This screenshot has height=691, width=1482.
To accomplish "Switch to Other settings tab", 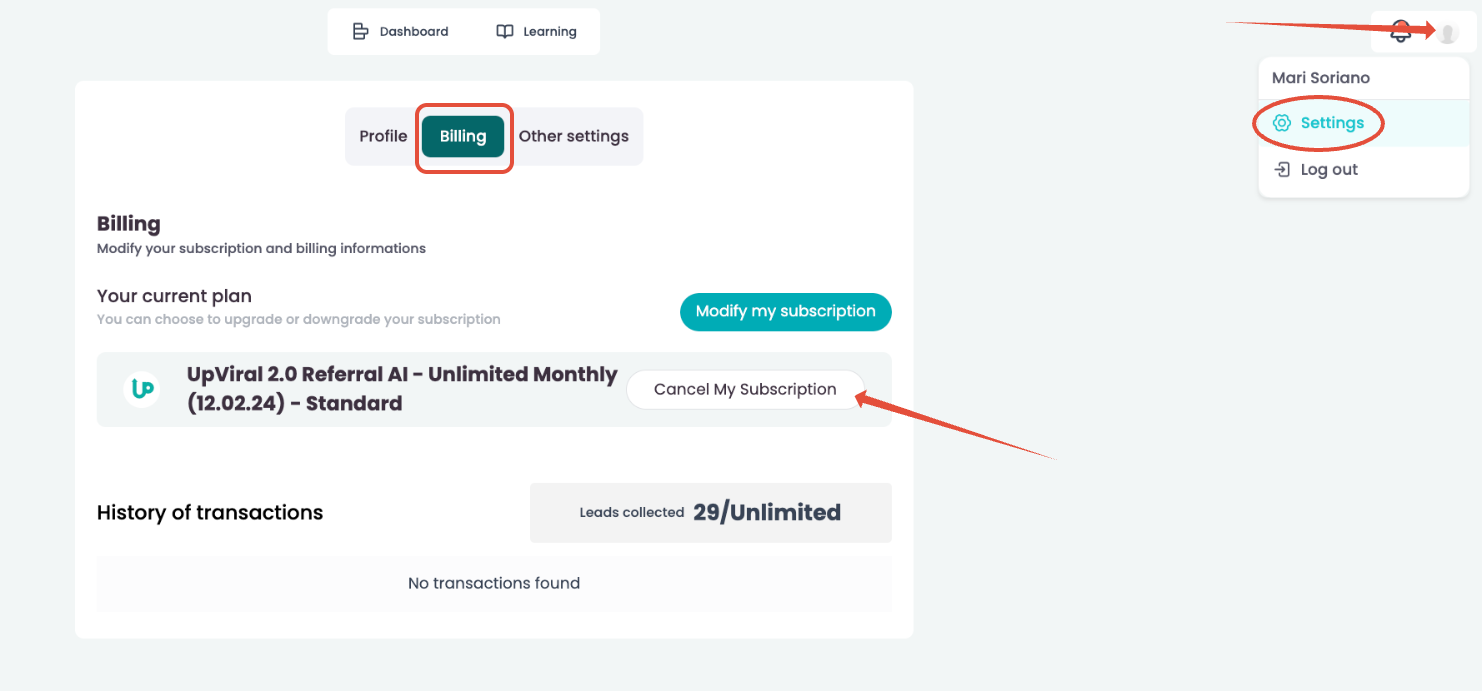I will tap(574, 136).
